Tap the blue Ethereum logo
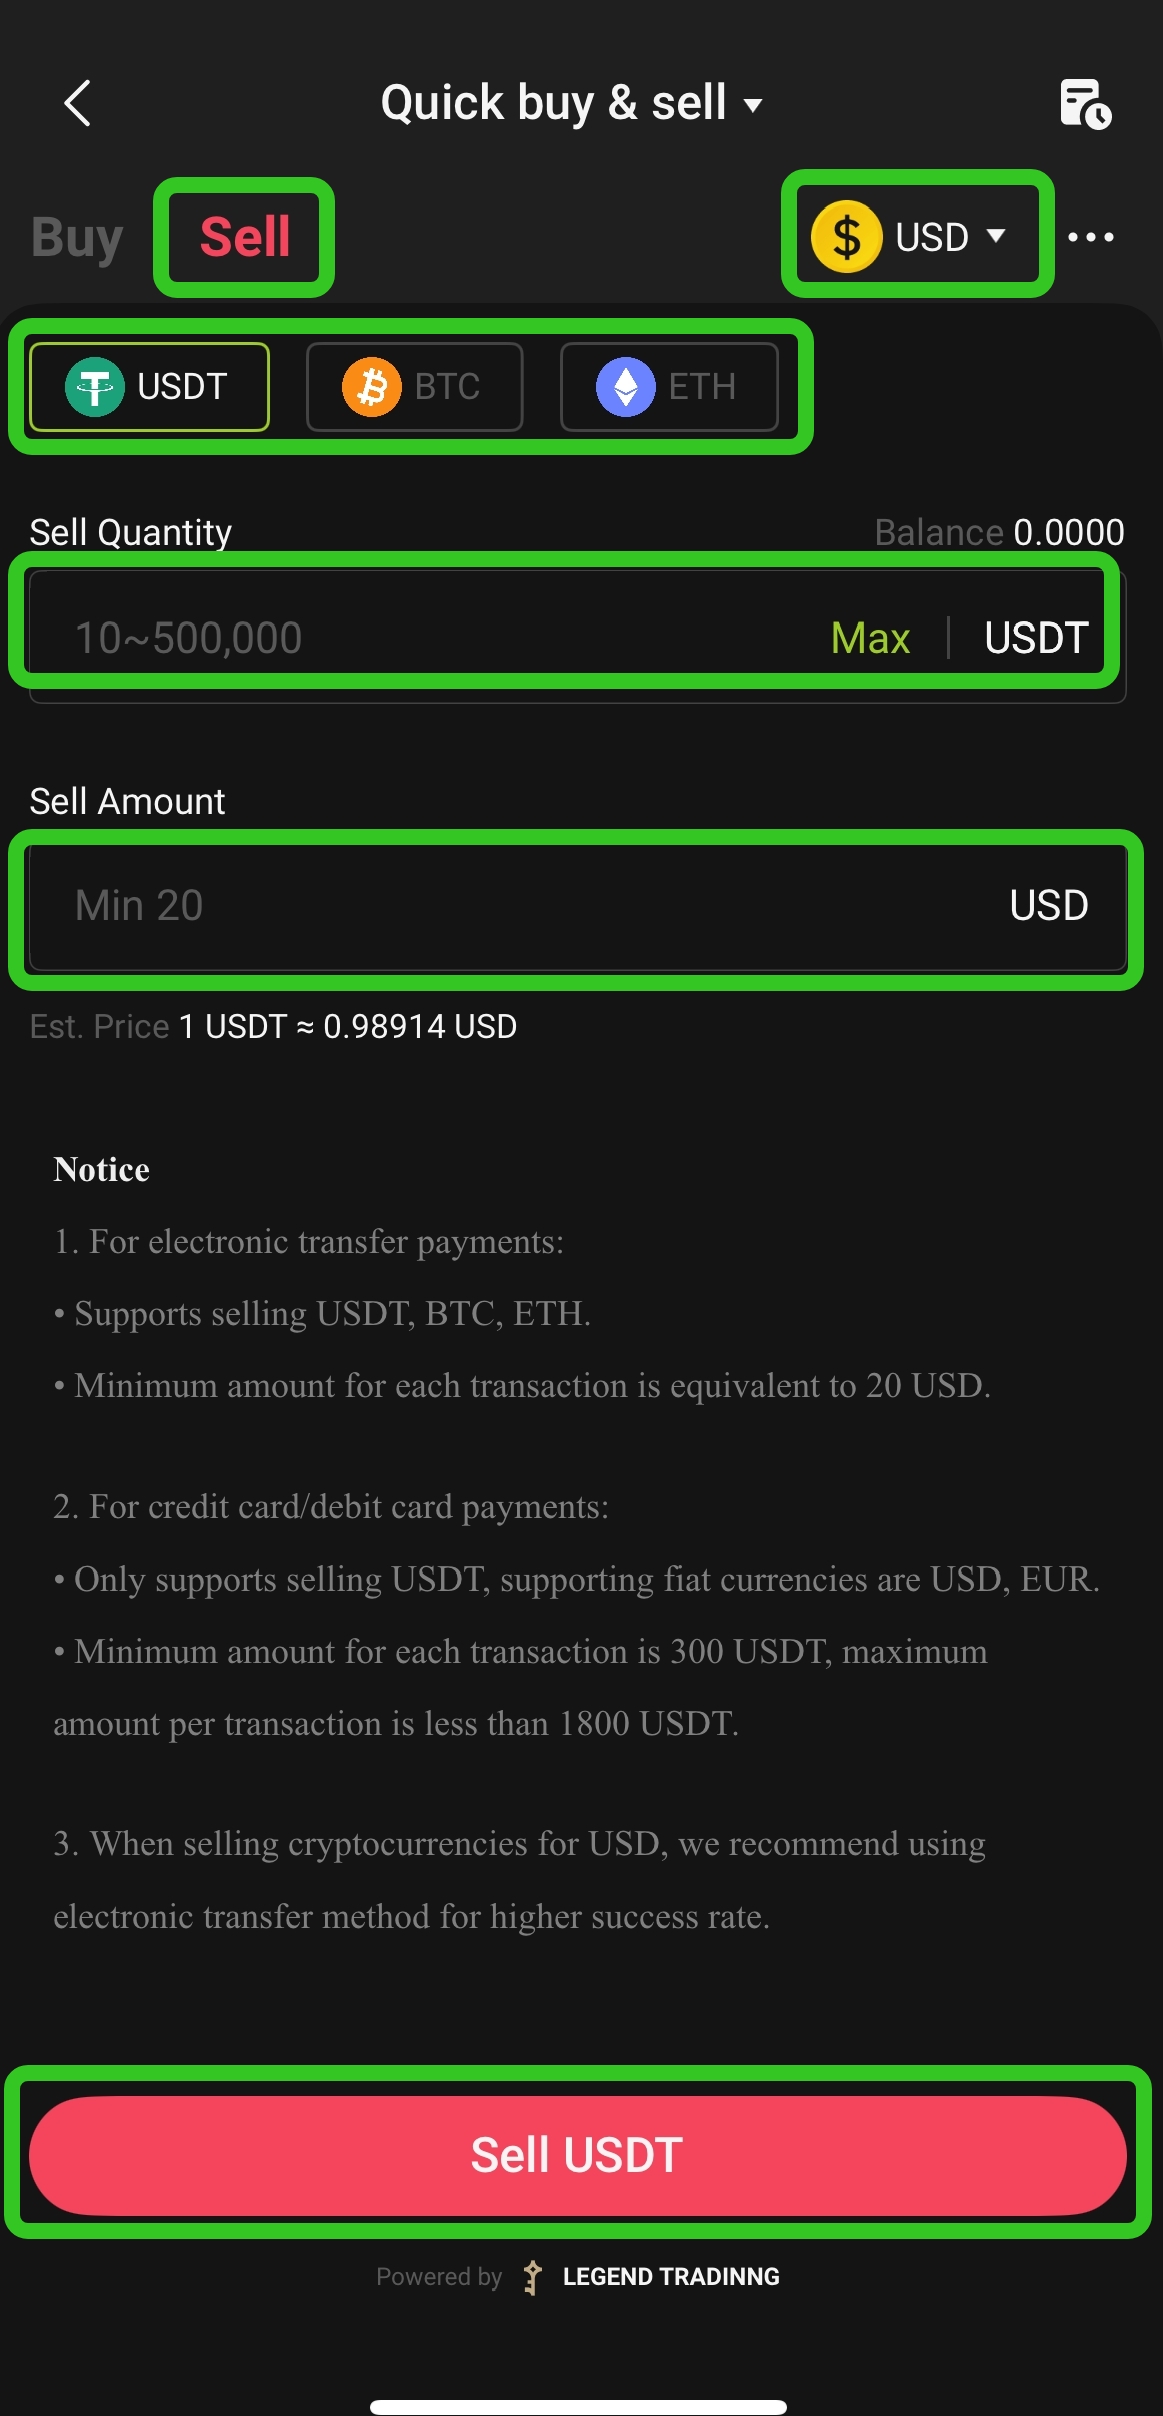Screen dimensions: 1163x2416 click(626, 387)
